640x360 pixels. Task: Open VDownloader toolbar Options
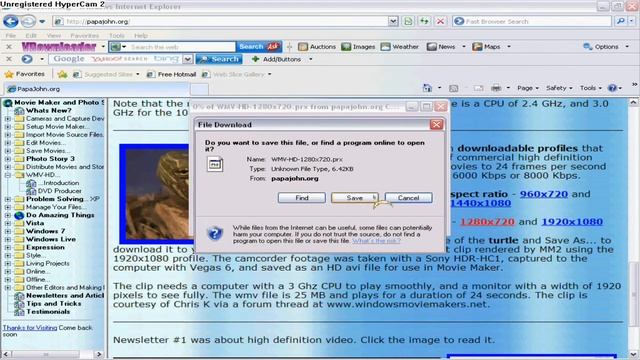tap(601, 47)
